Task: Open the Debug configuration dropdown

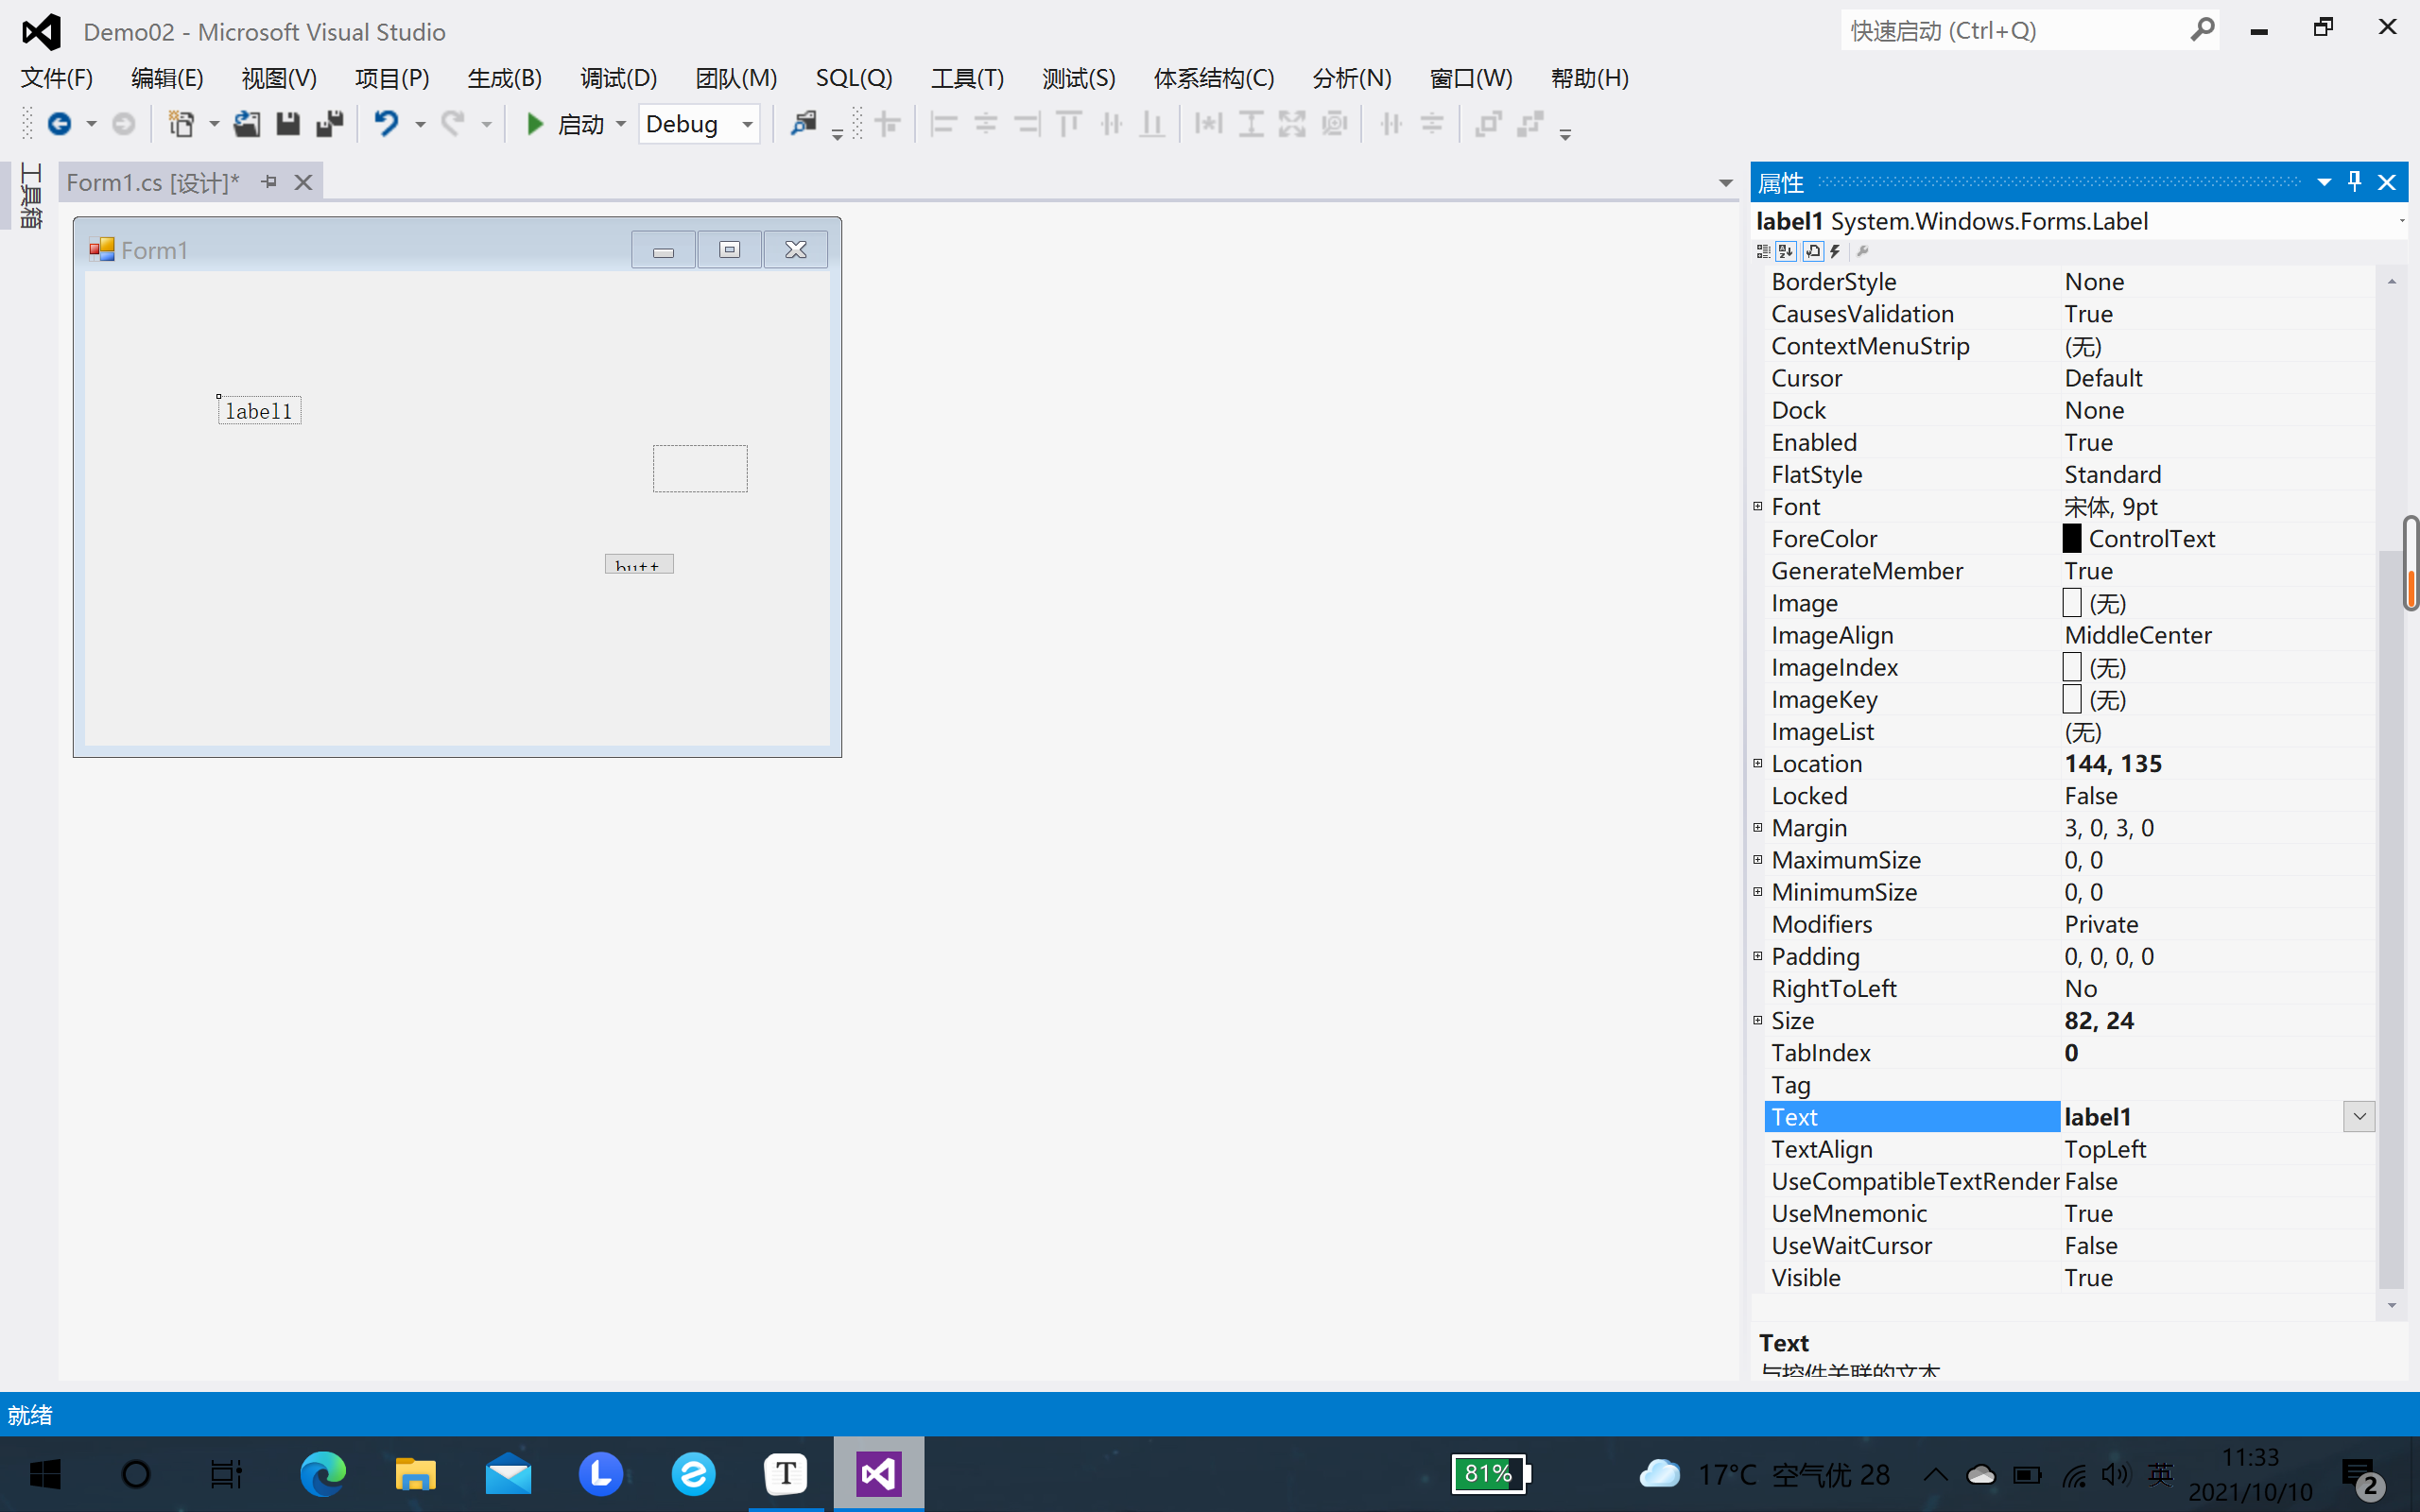Action: [747, 124]
